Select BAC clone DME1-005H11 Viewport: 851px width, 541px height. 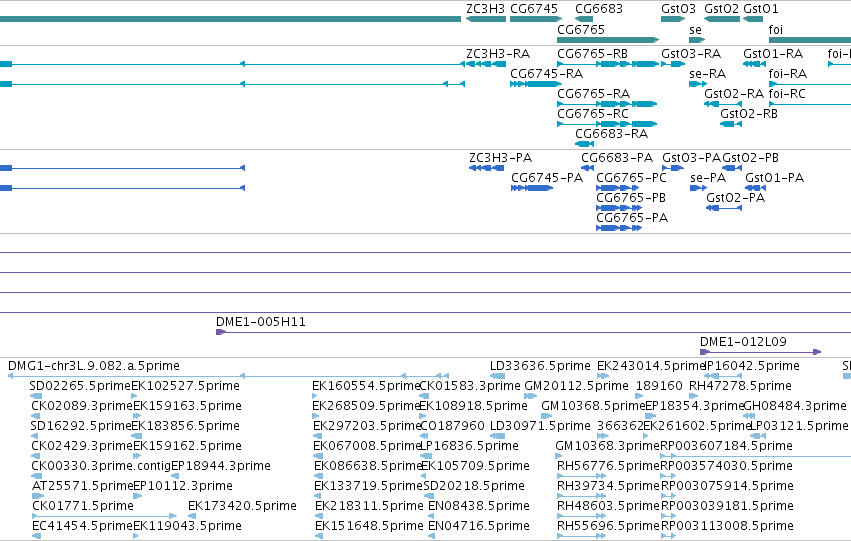click(x=534, y=332)
